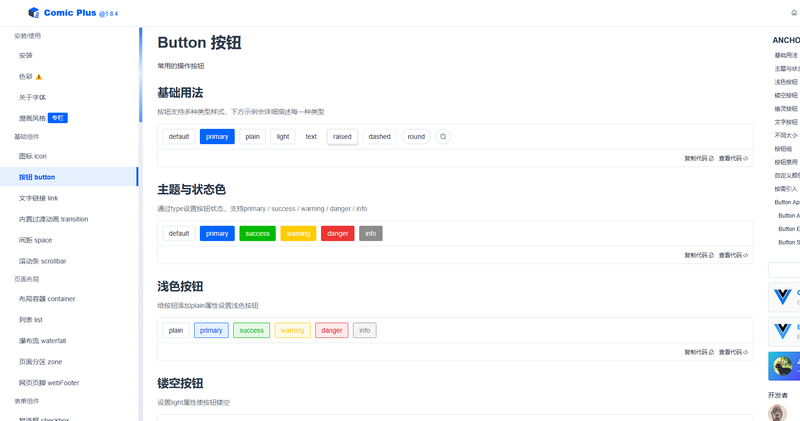Click the home icon in top bar

(x=794, y=13)
